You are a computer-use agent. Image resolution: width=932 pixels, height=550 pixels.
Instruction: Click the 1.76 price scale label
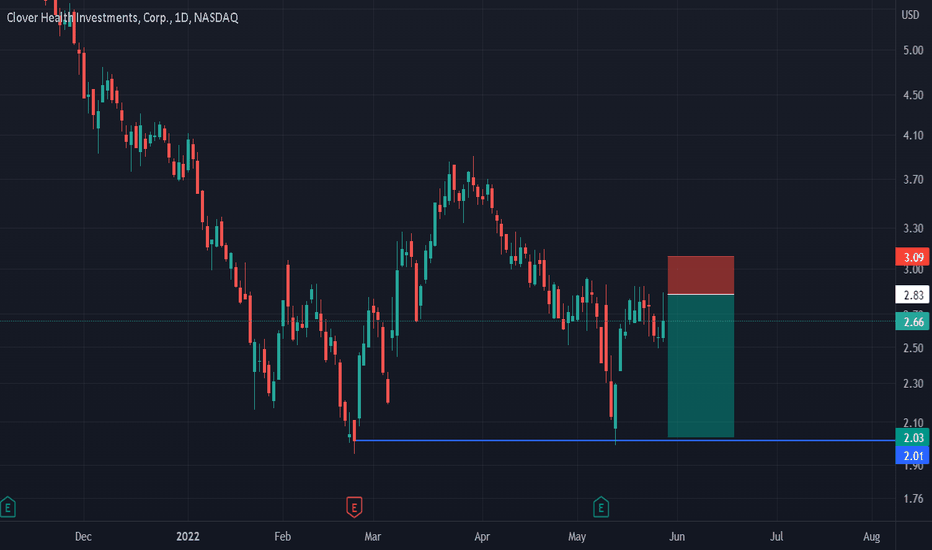tap(913, 499)
